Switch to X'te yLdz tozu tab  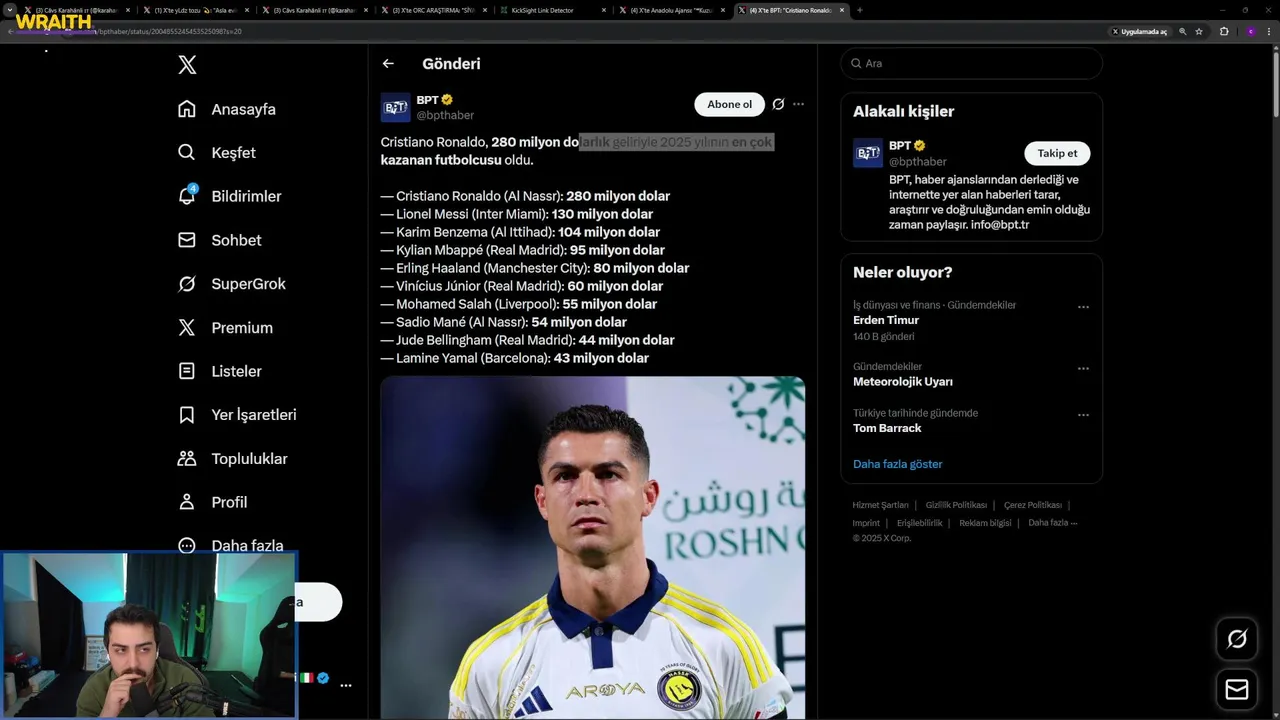[x=195, y=10]
